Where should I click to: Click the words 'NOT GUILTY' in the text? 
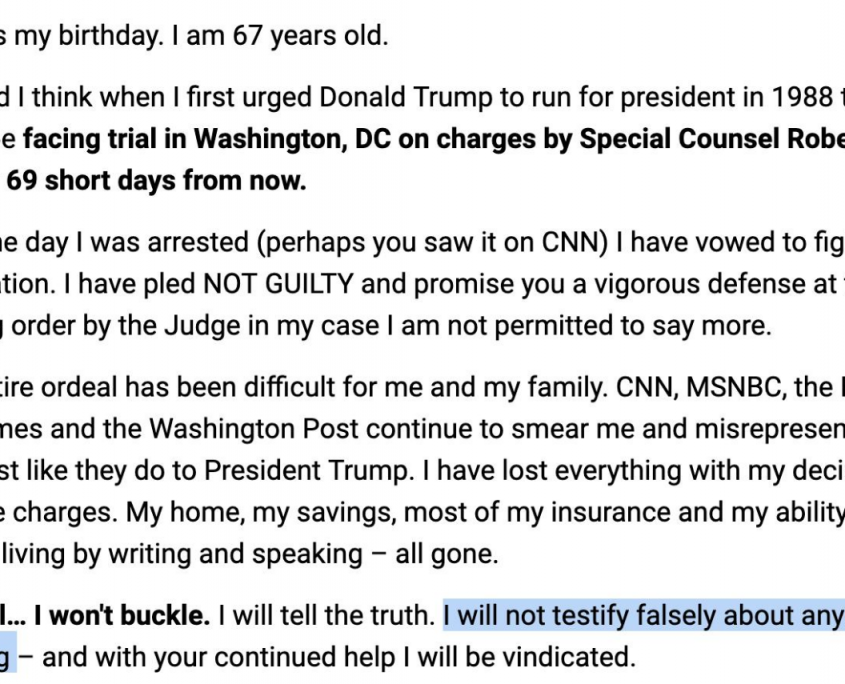[278, 284]
